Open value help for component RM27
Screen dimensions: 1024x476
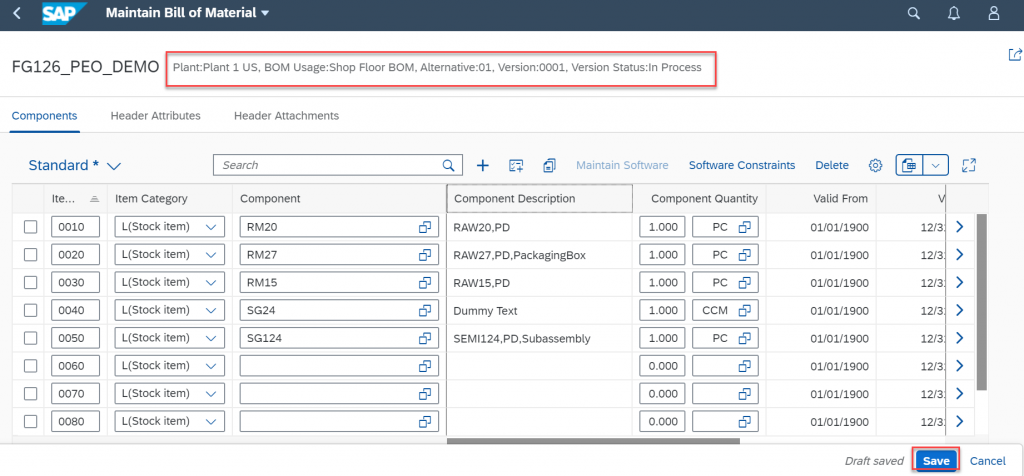425,255
